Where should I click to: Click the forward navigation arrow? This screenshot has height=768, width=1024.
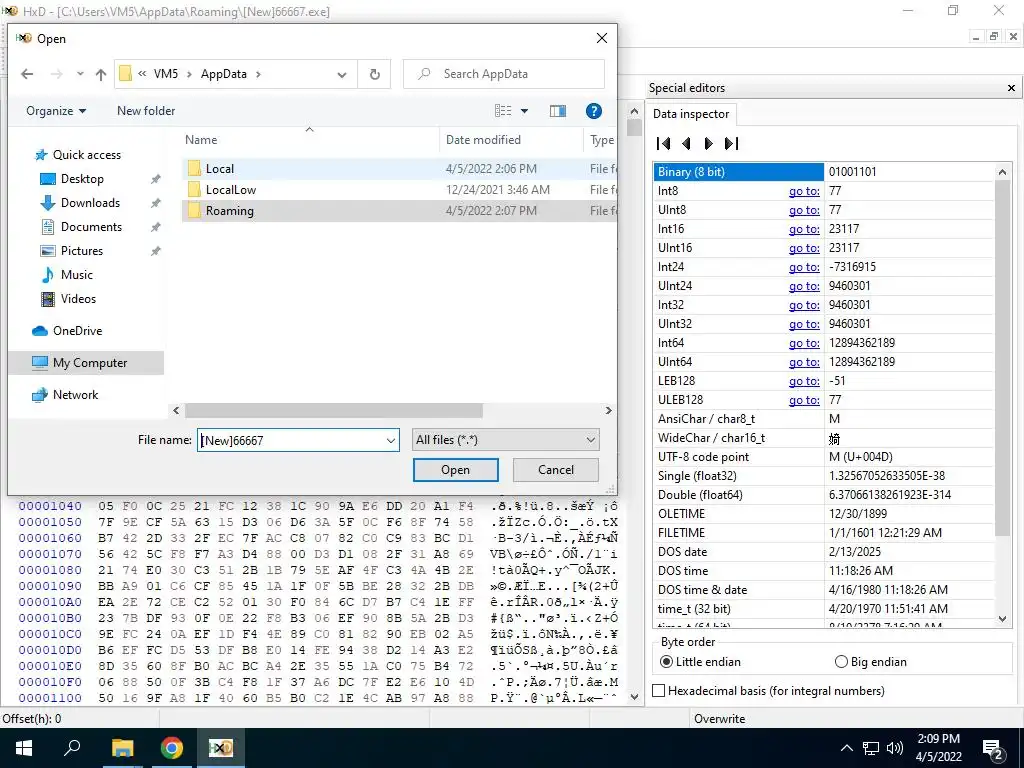pos(57,74)
